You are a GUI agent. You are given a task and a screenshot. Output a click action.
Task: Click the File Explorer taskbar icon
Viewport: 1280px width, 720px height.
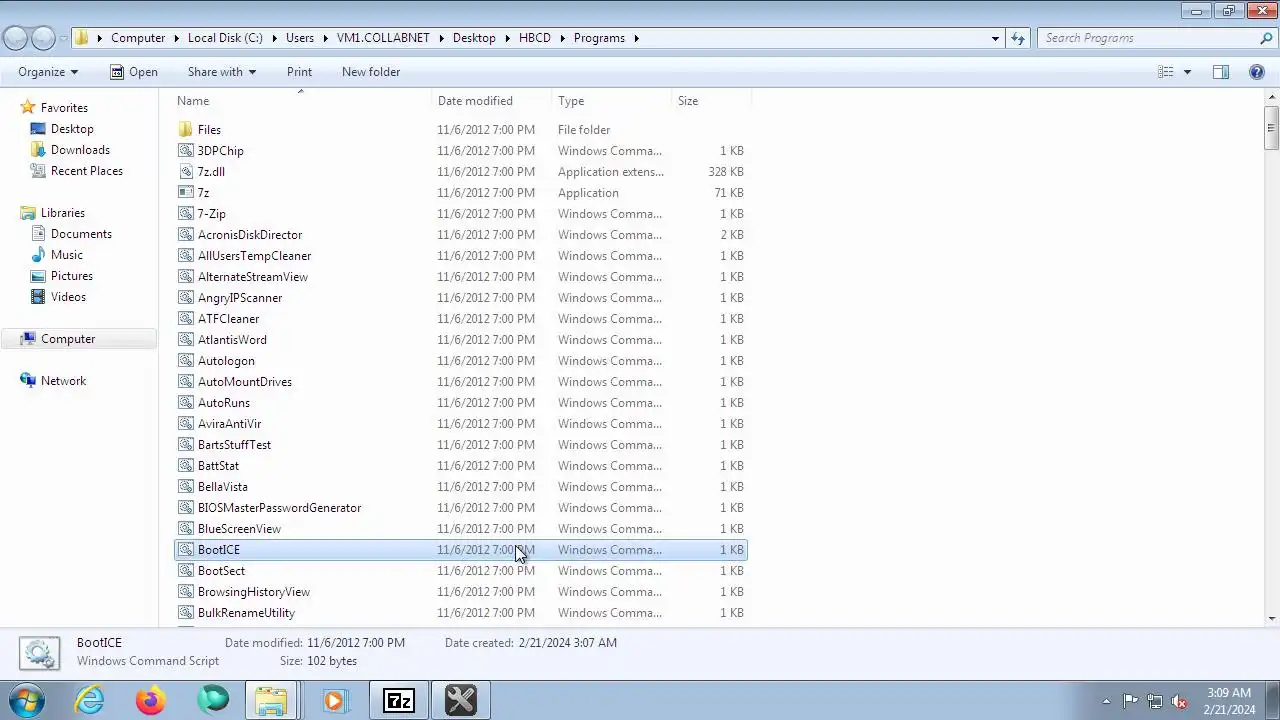(x=271, y=700)
